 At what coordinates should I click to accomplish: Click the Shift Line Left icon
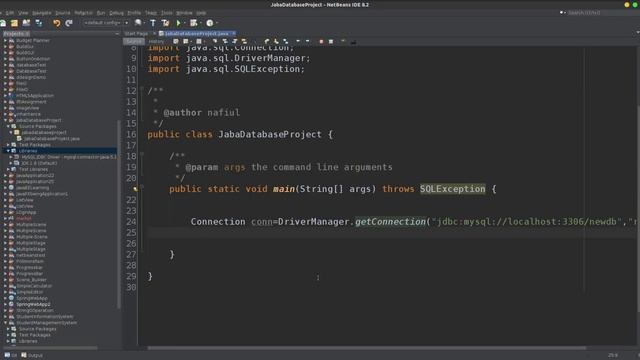[x=298, y=41]
